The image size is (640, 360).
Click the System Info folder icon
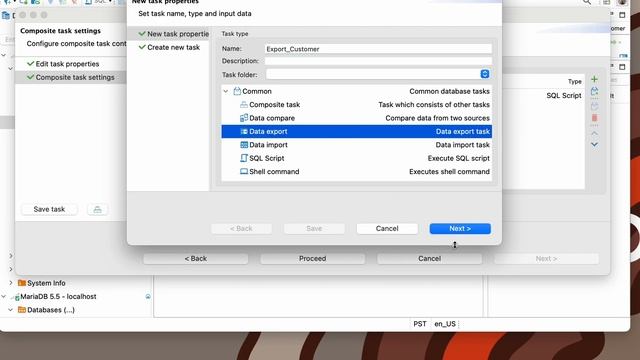(x=22, y=283)
